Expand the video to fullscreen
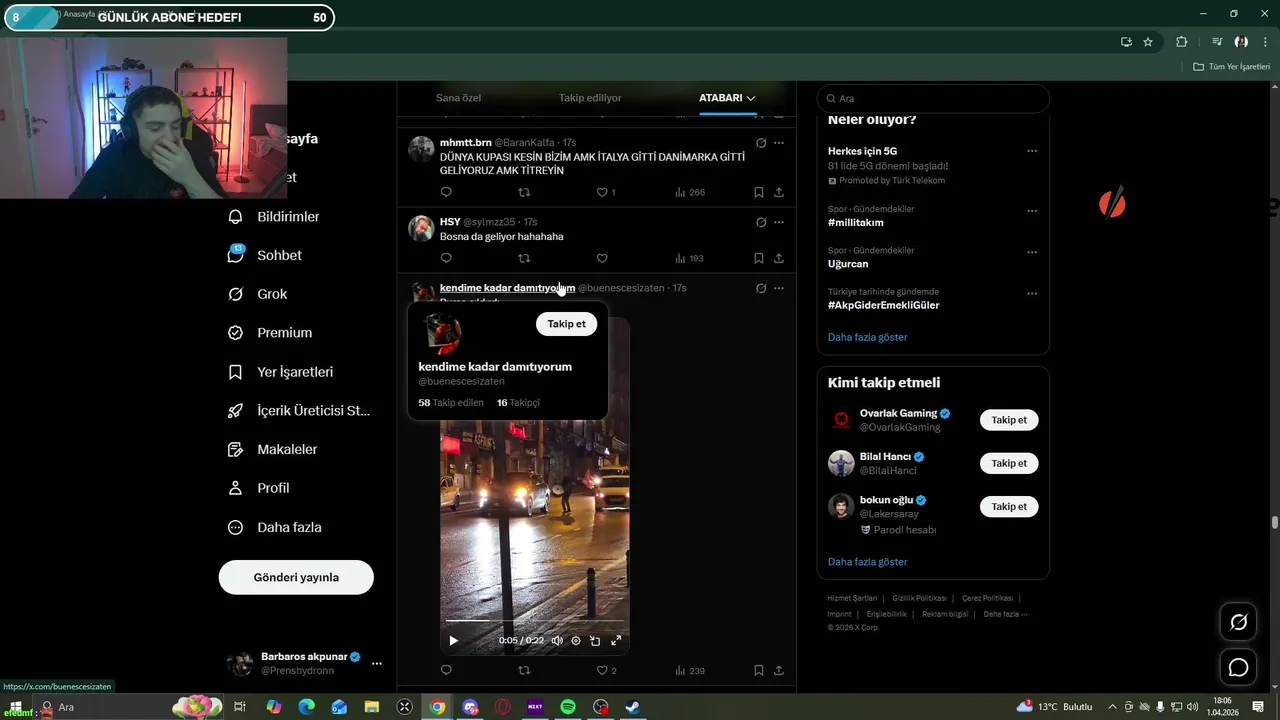The height and width of the screenshot is (720, 1280). point(616,641)
